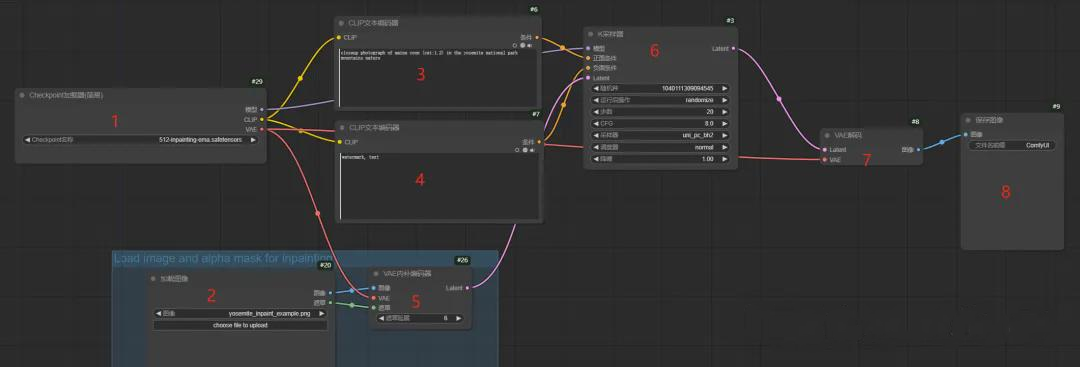
Task: Focus the negative prompt box containing watermark, text
Action: pos(438,186)
